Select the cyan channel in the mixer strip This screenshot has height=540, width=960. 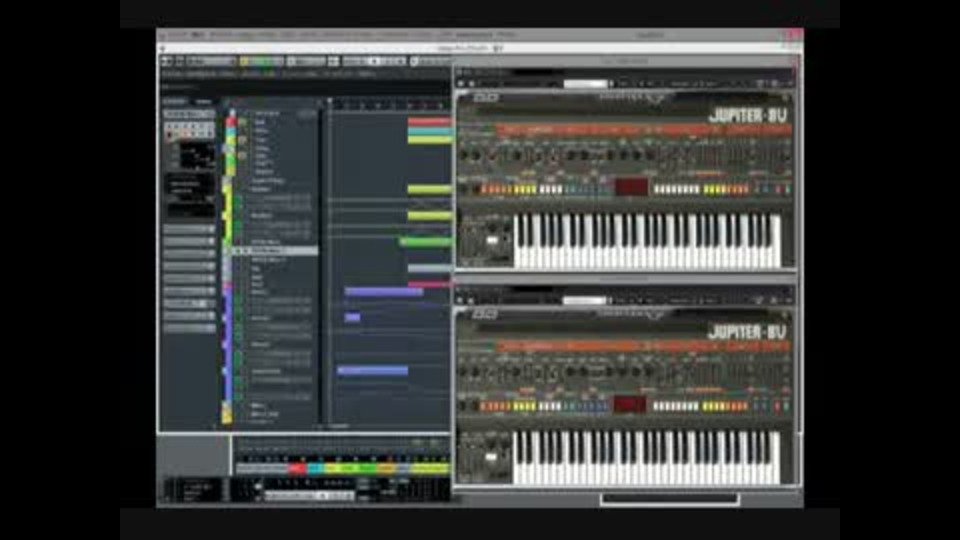pyautogui.click(x=315, y=468)
